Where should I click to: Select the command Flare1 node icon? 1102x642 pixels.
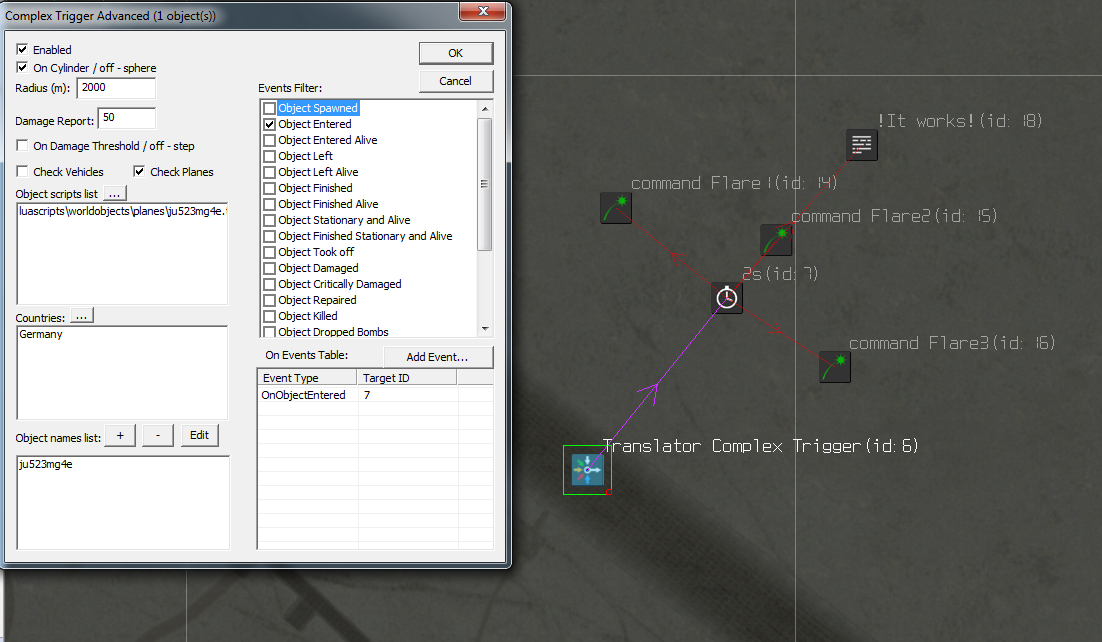(x=616, y=208)
